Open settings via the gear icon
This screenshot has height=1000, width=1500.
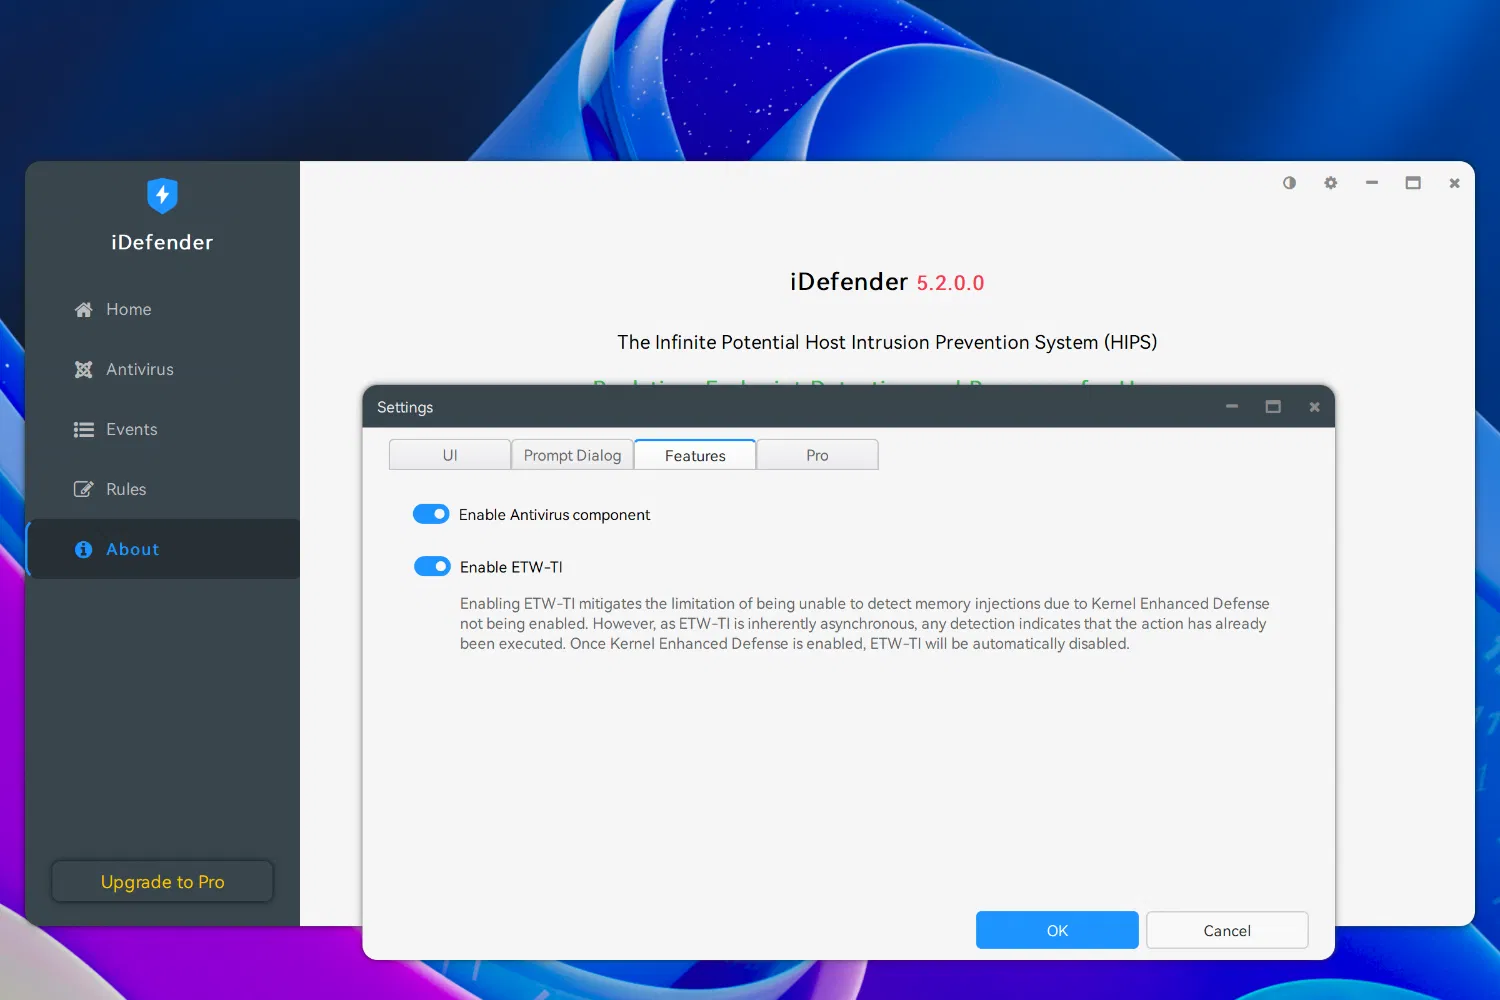point(1330,183)
